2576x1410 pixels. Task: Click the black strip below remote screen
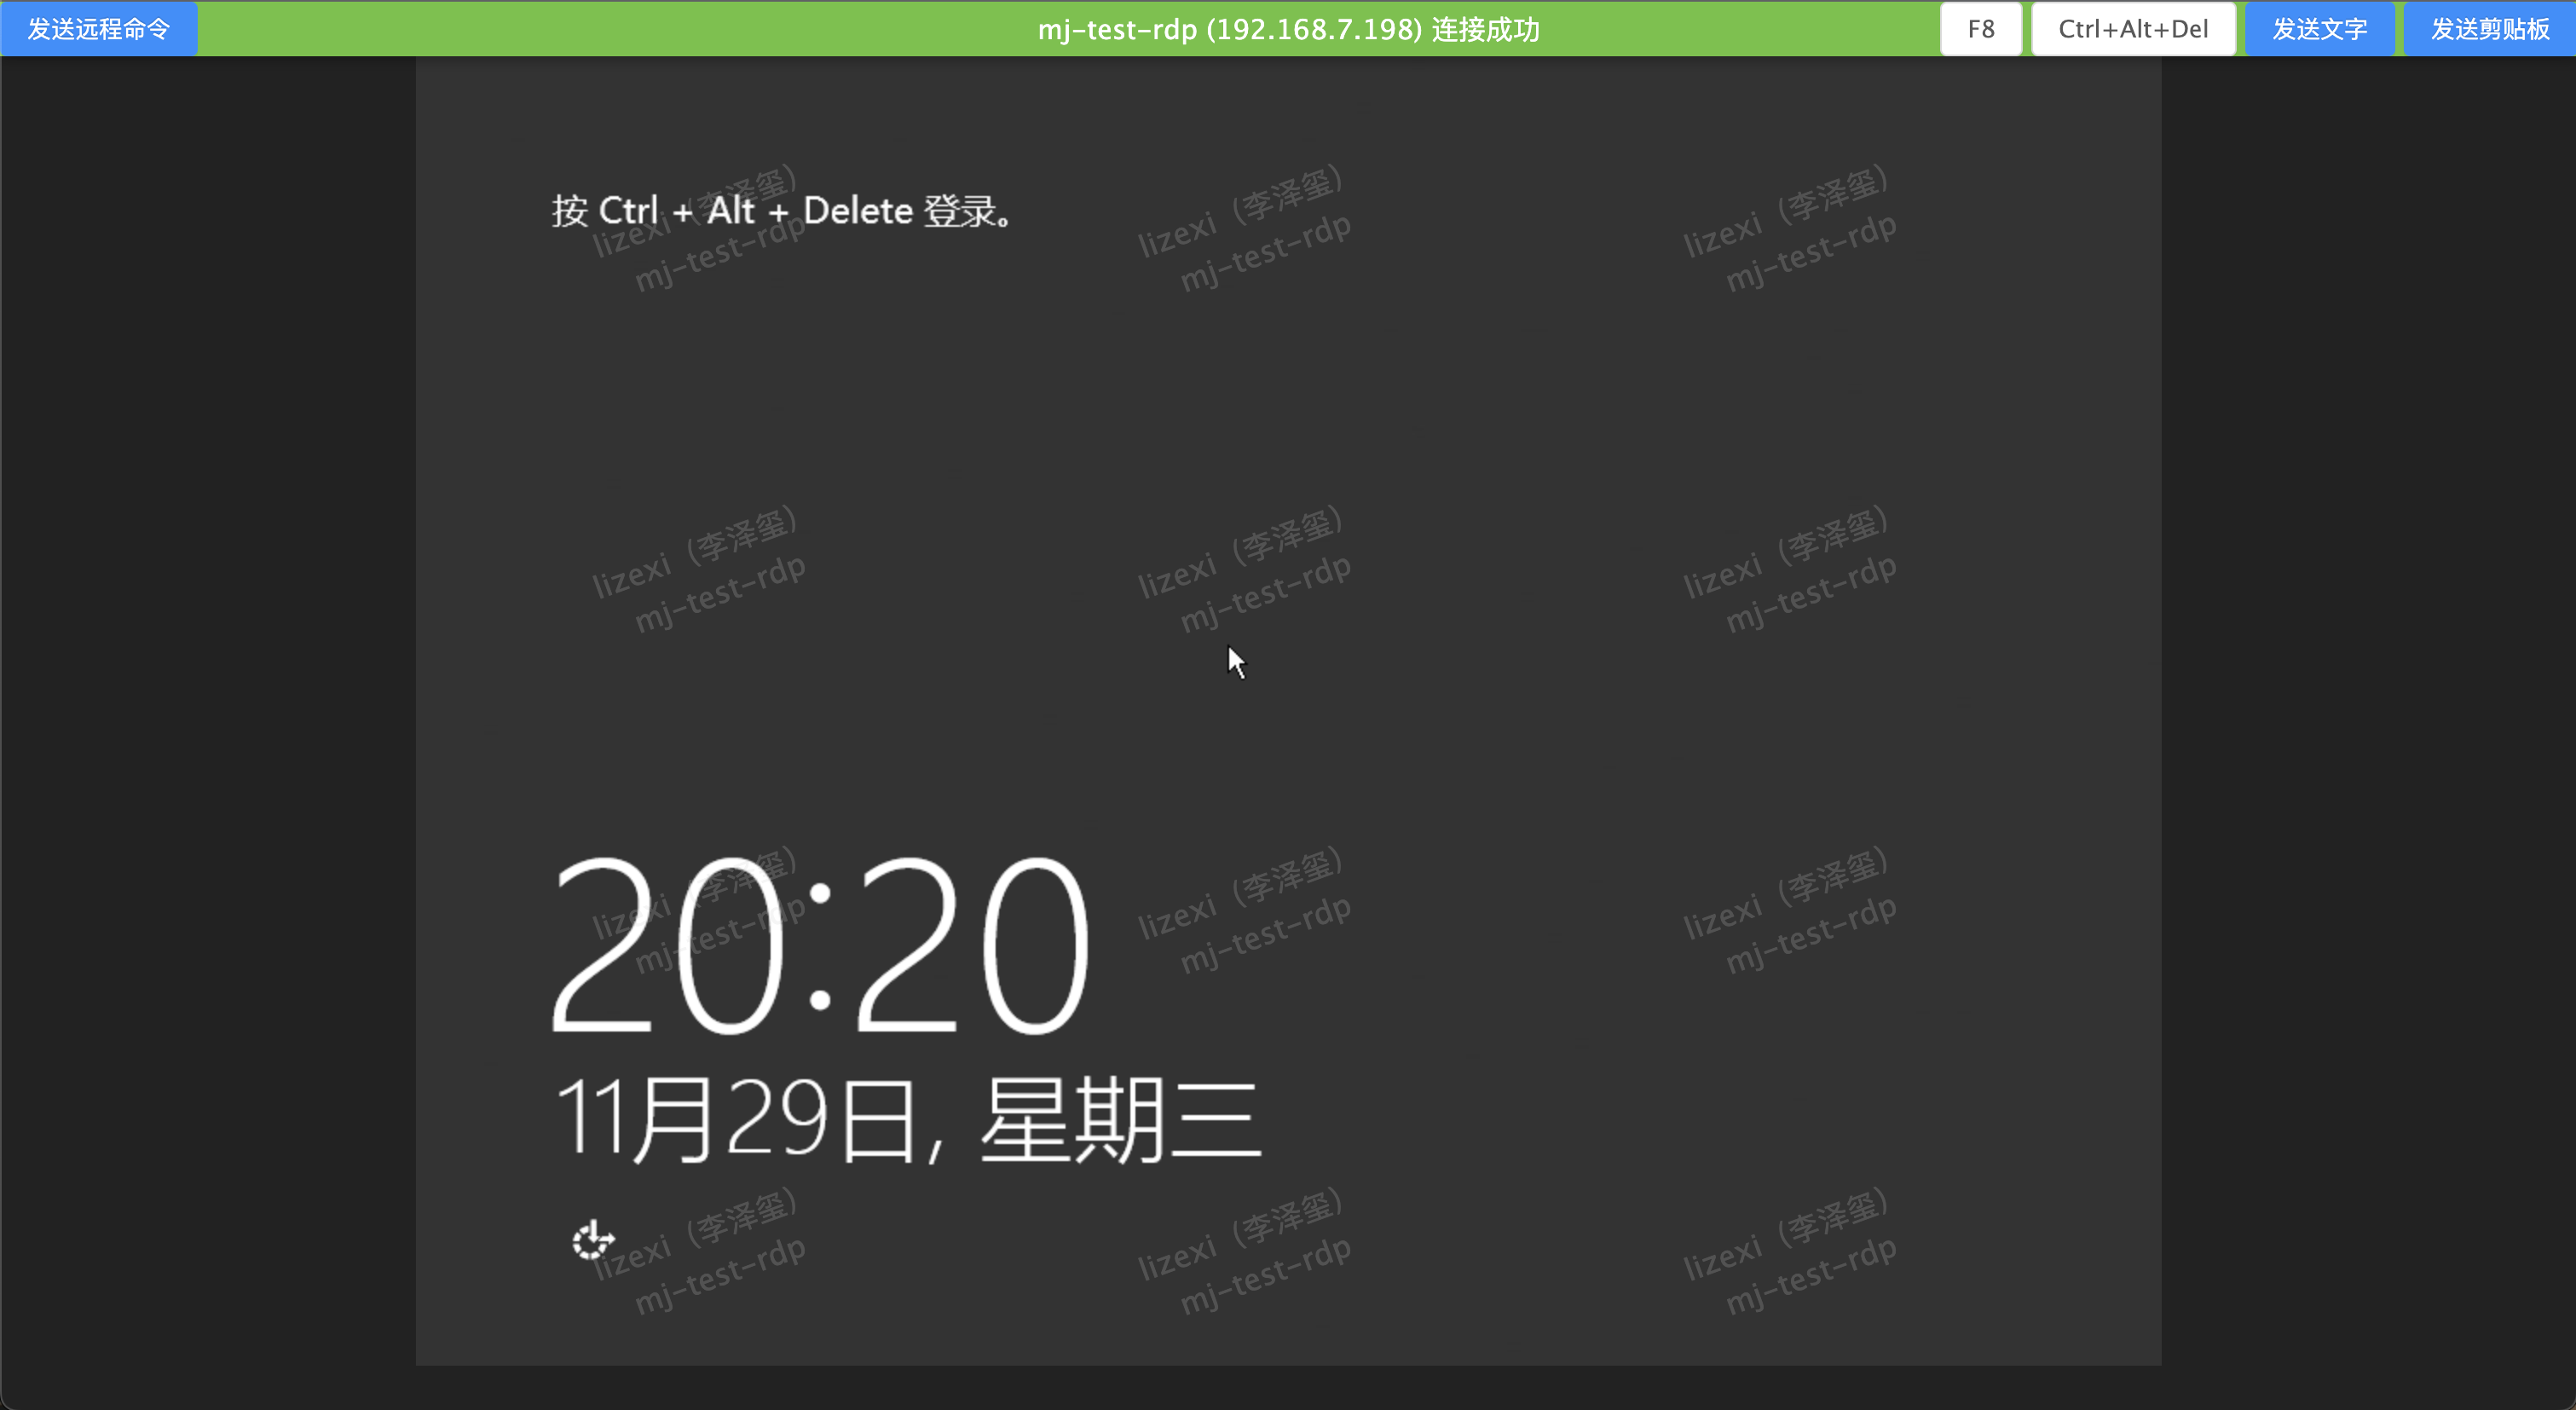1288,1388
